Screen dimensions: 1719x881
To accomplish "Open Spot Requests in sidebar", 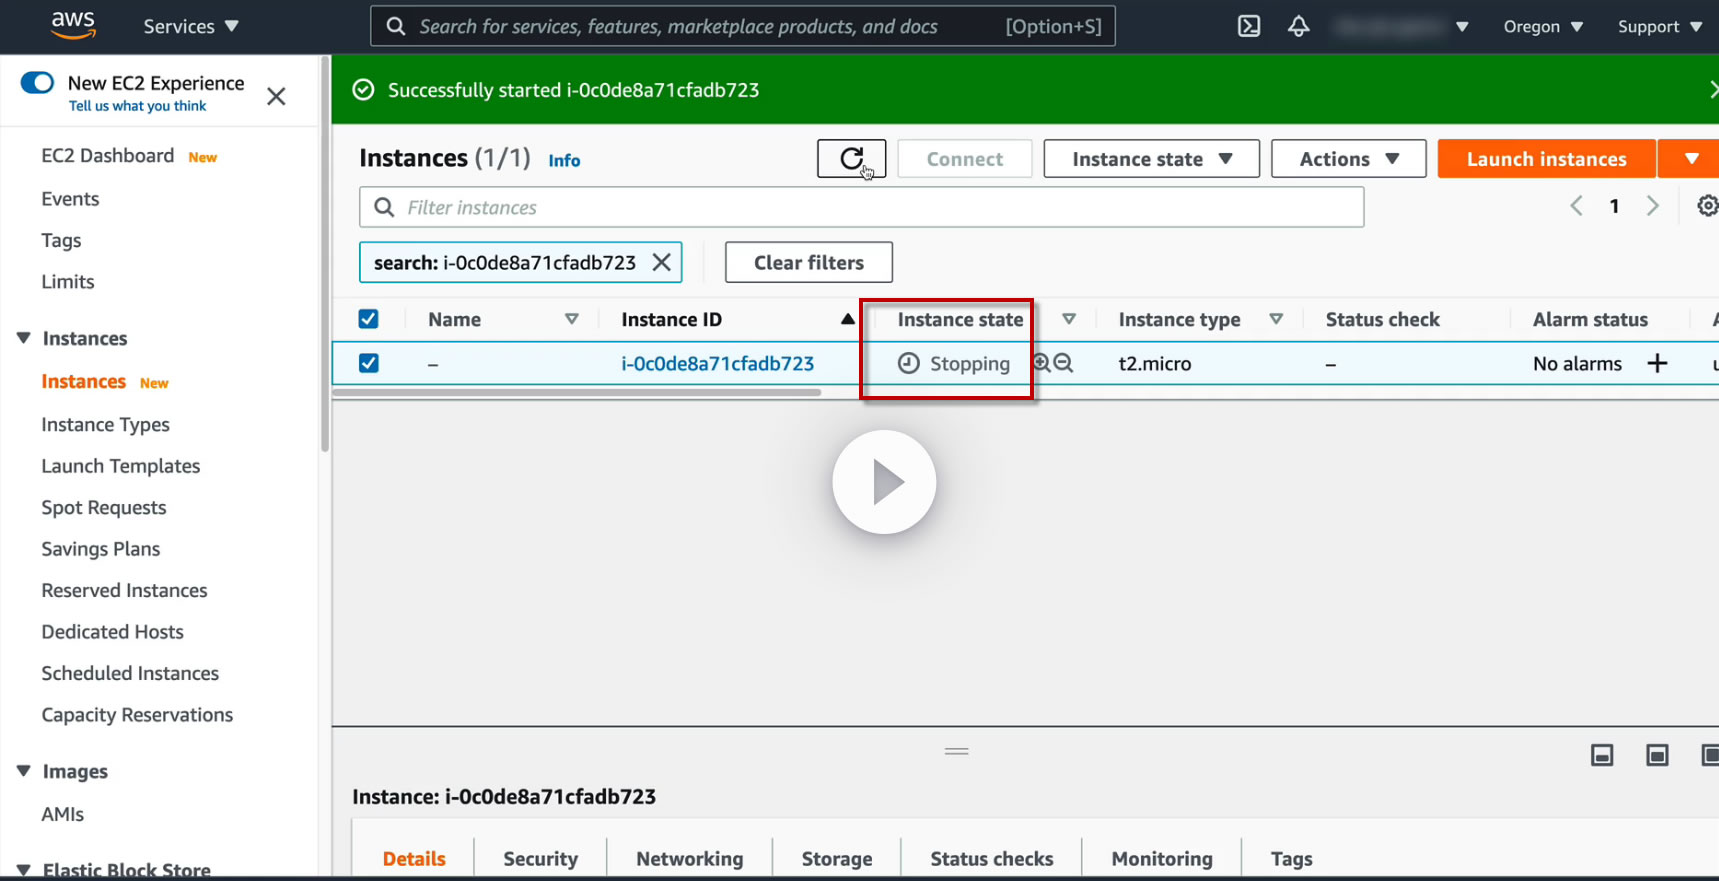I will (103, 508).
